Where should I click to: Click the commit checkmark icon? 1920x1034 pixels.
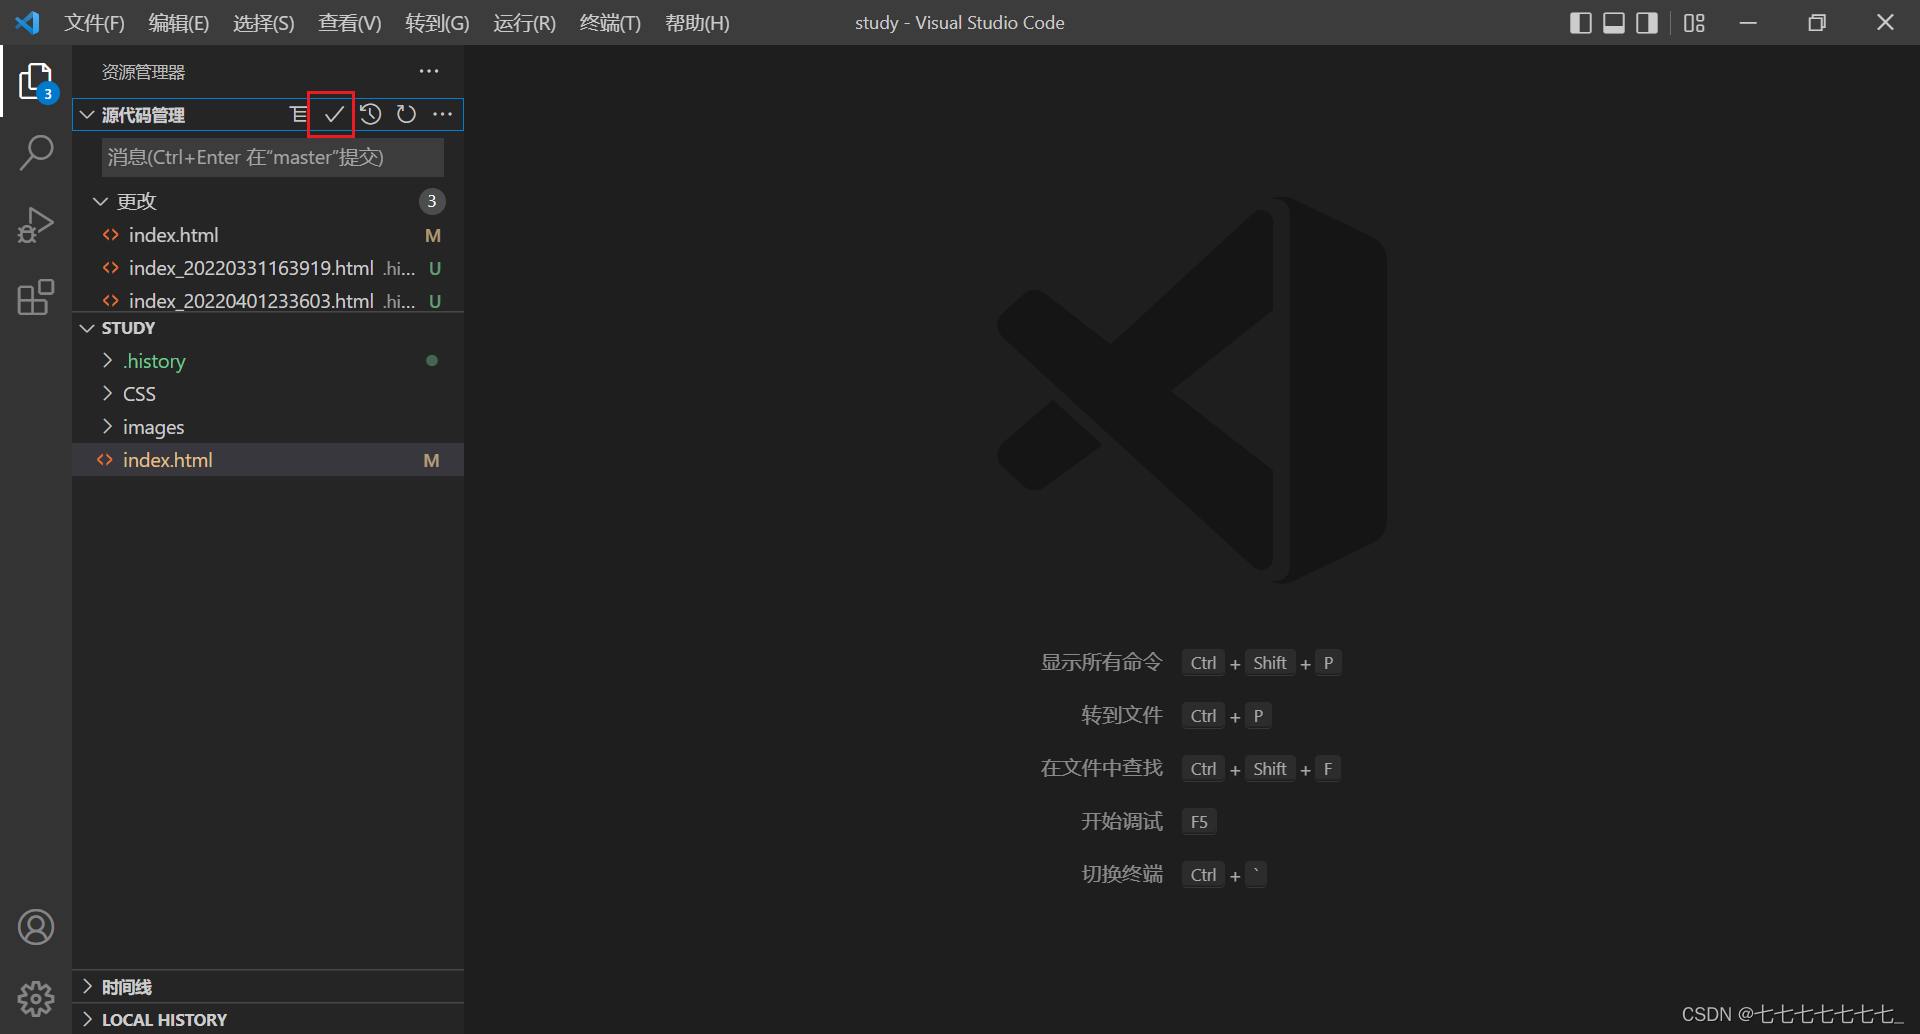click(x=334, y=115)
